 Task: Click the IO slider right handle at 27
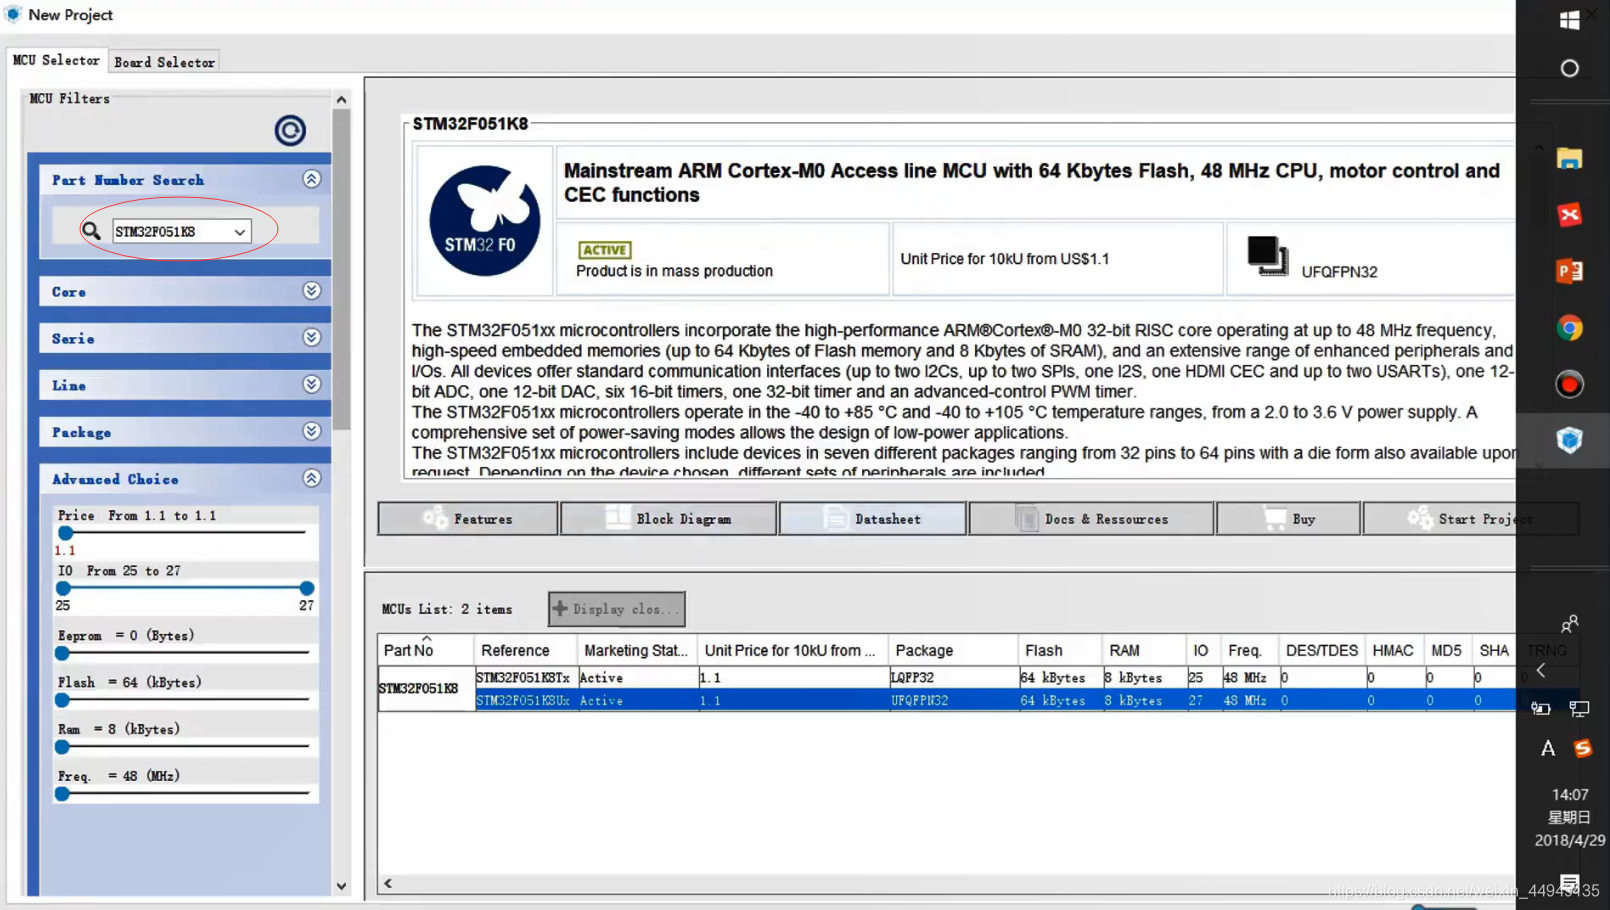point(307,588)
